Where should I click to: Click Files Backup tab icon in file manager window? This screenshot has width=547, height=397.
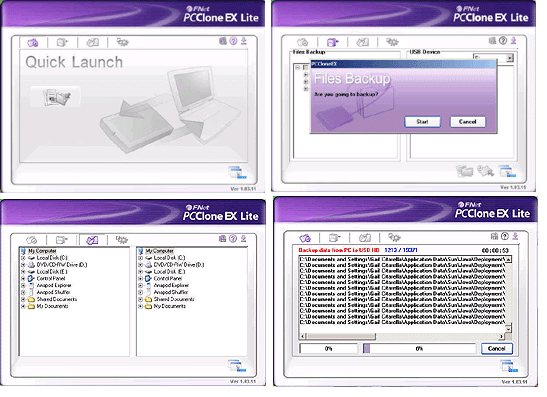click(x=61, y=240)
